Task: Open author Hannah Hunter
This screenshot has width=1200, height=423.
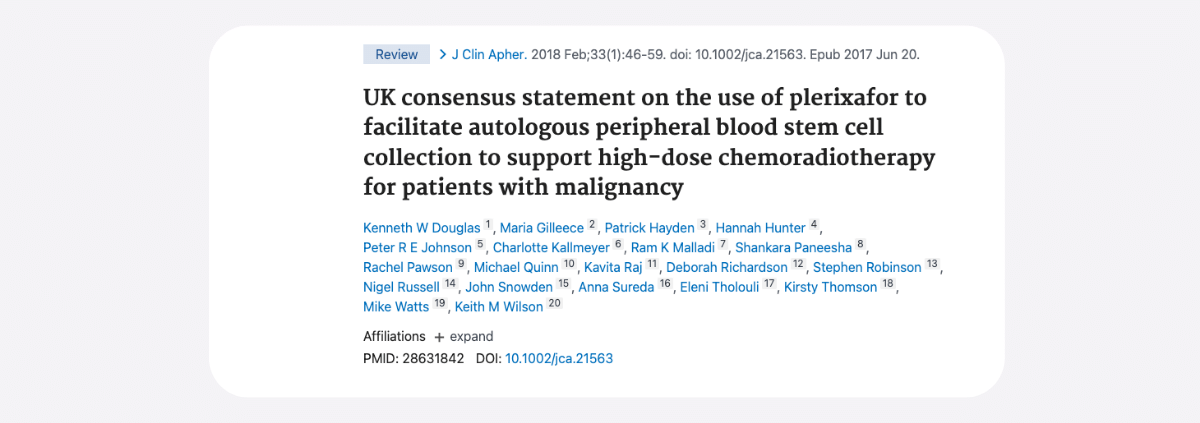Action: (x=761, y=227)
